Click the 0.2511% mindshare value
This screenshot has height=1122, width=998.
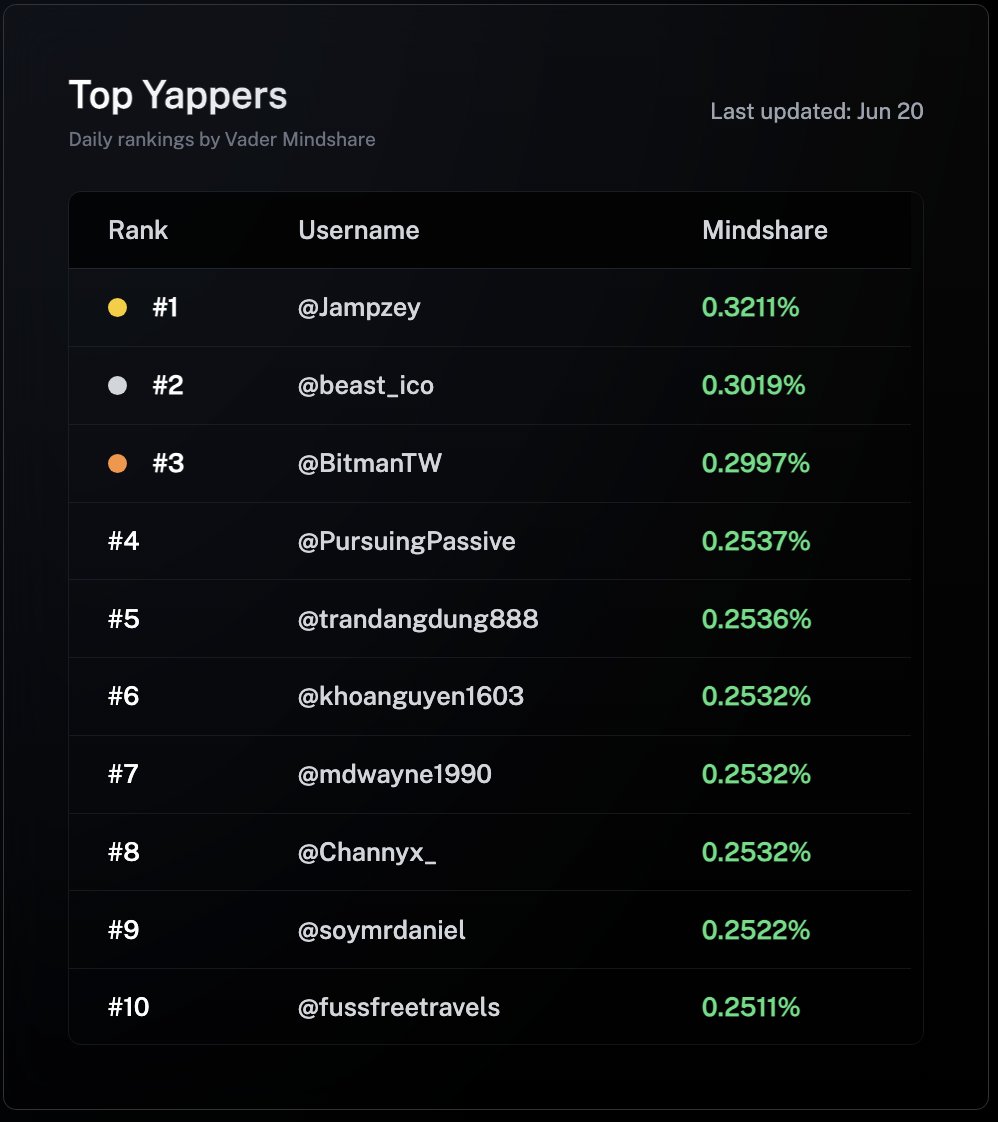pyautogui.click(x=750, y=1008)
